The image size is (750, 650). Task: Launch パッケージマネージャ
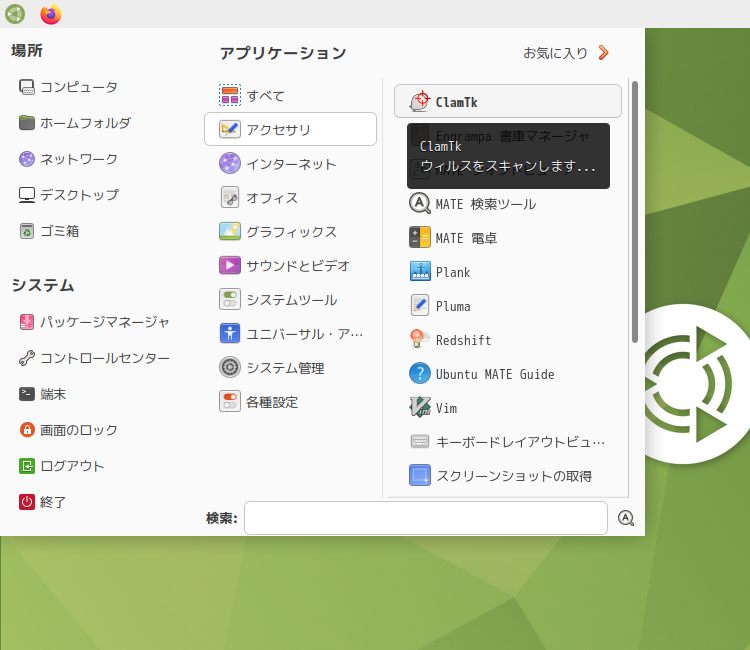click(x=94, y=322)
